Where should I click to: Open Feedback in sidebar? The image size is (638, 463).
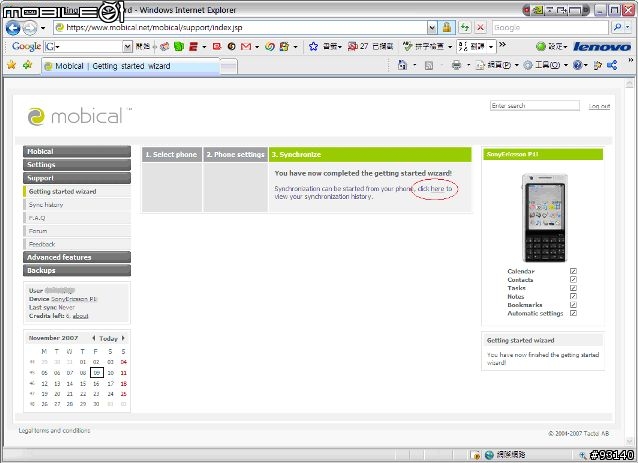pyautogui.click(x=77, y=244)
